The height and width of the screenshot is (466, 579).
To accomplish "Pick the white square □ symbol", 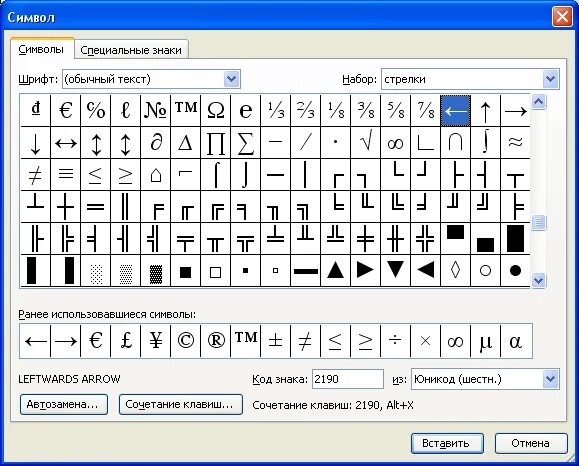I will coord(216,271).
